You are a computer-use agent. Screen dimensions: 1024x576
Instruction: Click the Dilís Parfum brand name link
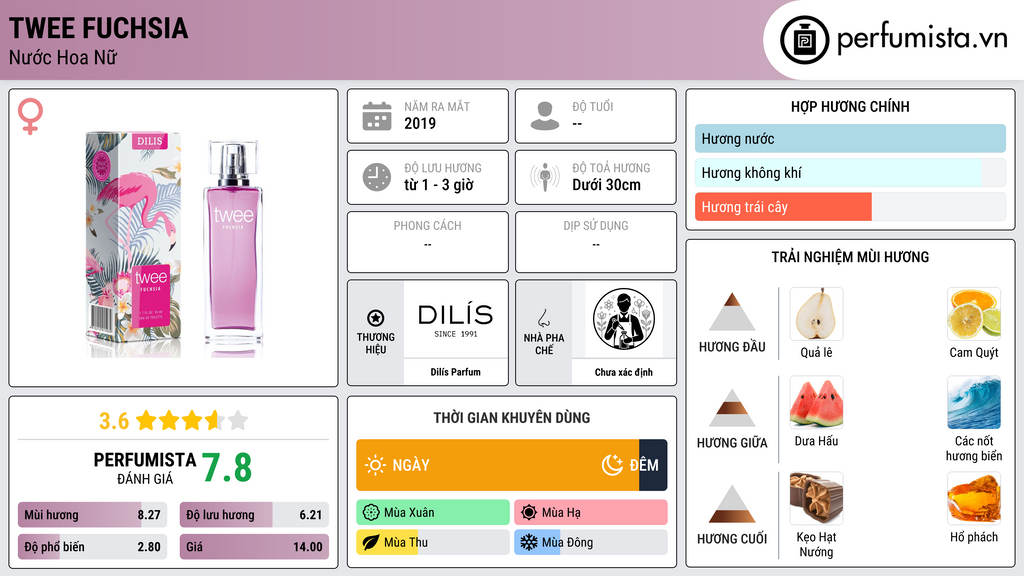point(455,372)
